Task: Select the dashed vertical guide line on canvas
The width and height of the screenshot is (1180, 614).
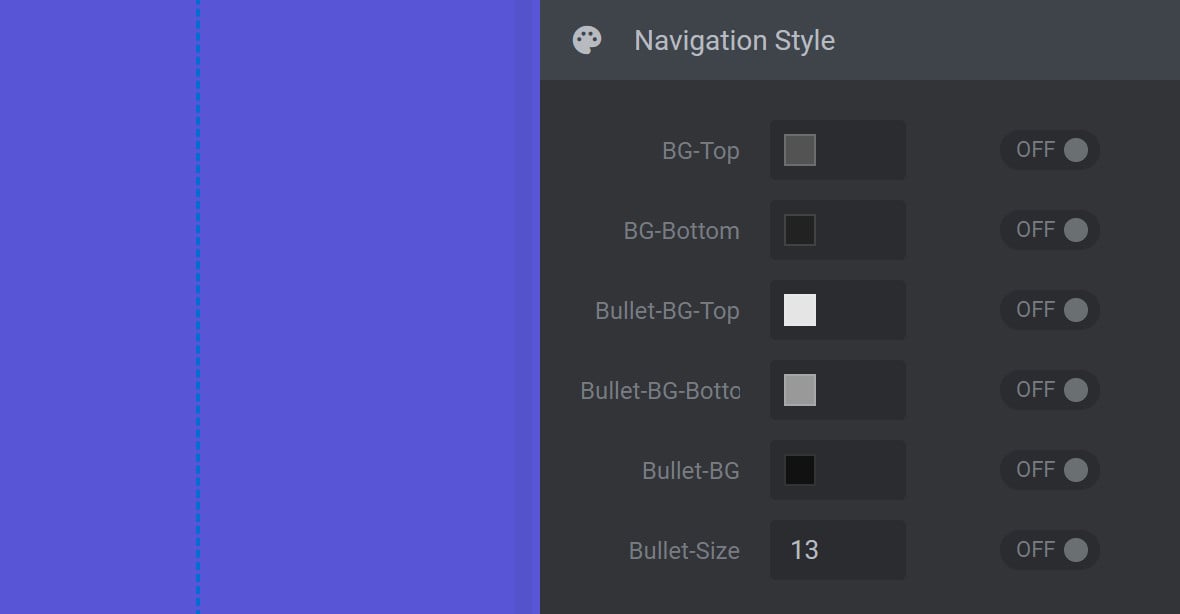Action: click(x=198, y=307)
